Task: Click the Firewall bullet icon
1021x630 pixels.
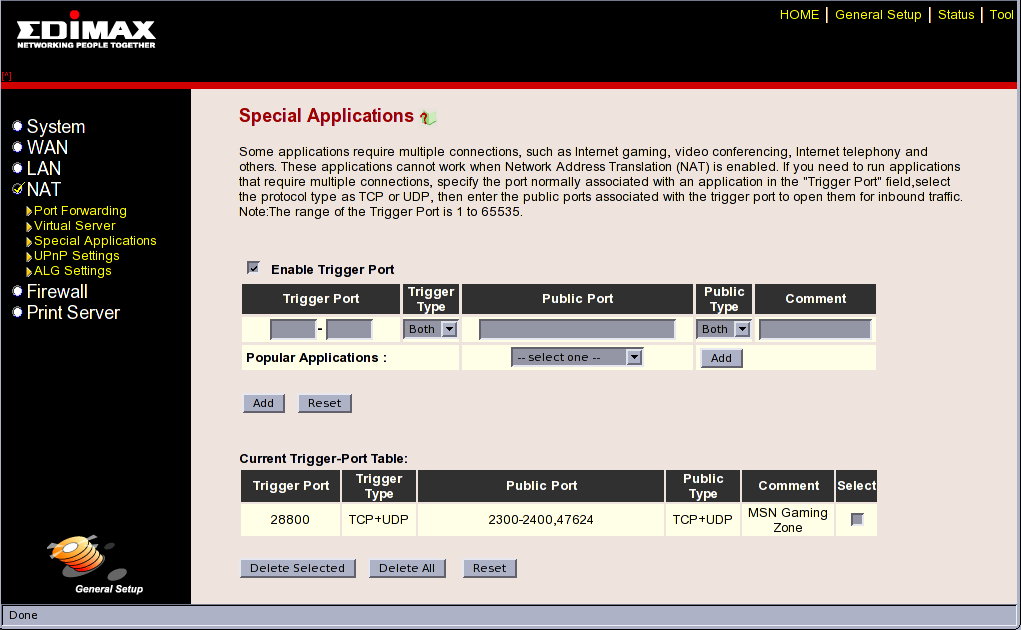Action: click(x=17, y=292)
